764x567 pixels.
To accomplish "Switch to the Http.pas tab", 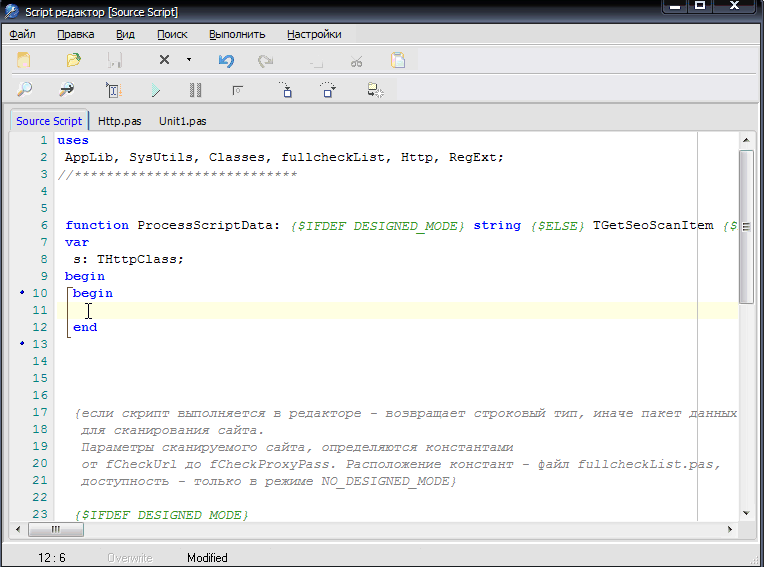I will coord(120,121).
